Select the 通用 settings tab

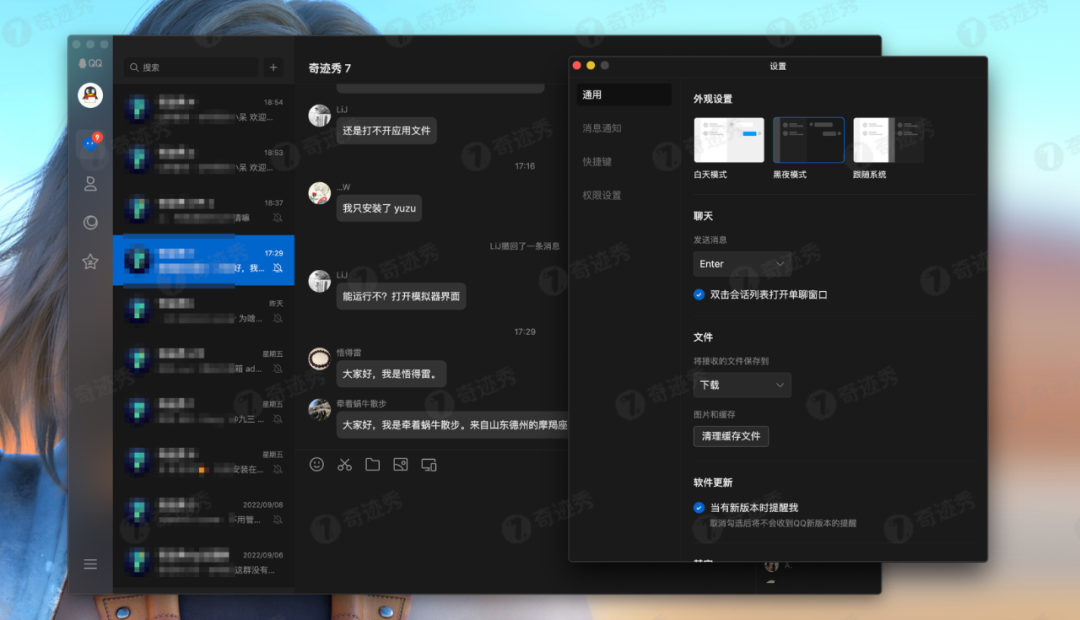click(623, 95)
